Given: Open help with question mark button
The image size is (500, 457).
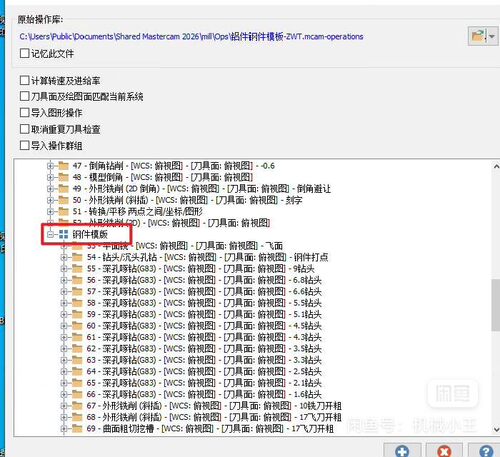Looking at the screenshot, I should coord(486,451).
